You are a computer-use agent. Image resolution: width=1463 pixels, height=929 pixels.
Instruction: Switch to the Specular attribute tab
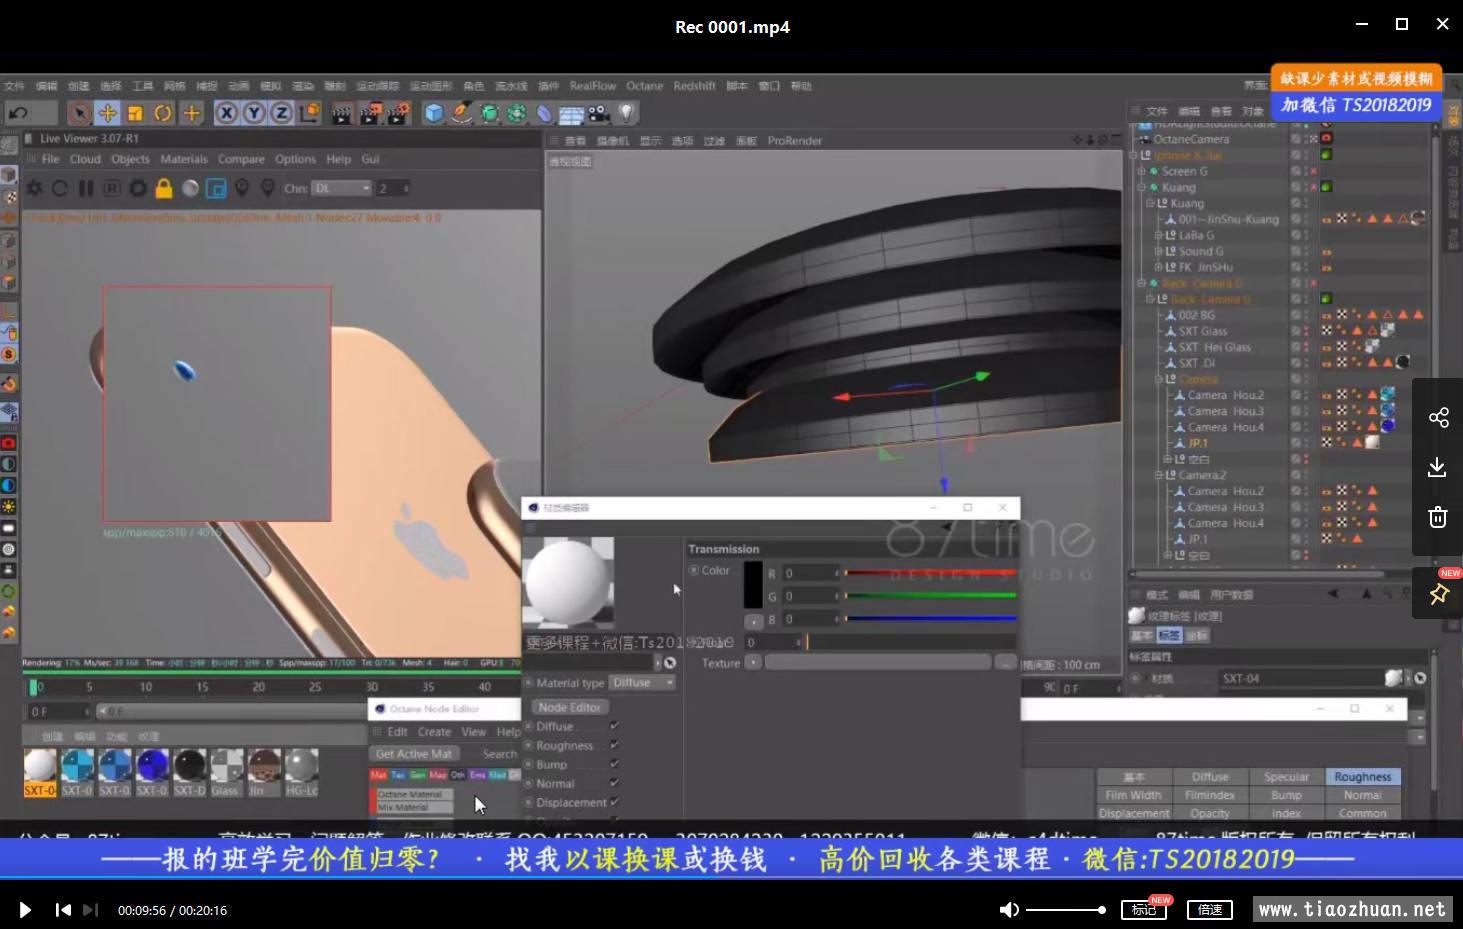(1286, 777)
